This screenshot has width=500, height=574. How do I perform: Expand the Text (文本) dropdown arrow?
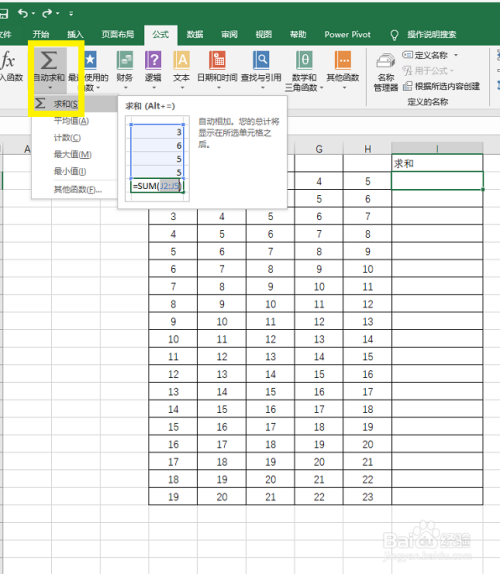(182, 88)
